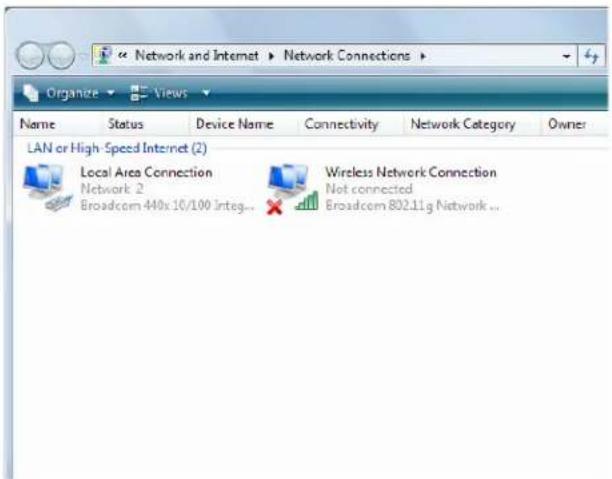Sort by the Status column

pyautogui.click(x=125, y=124)
